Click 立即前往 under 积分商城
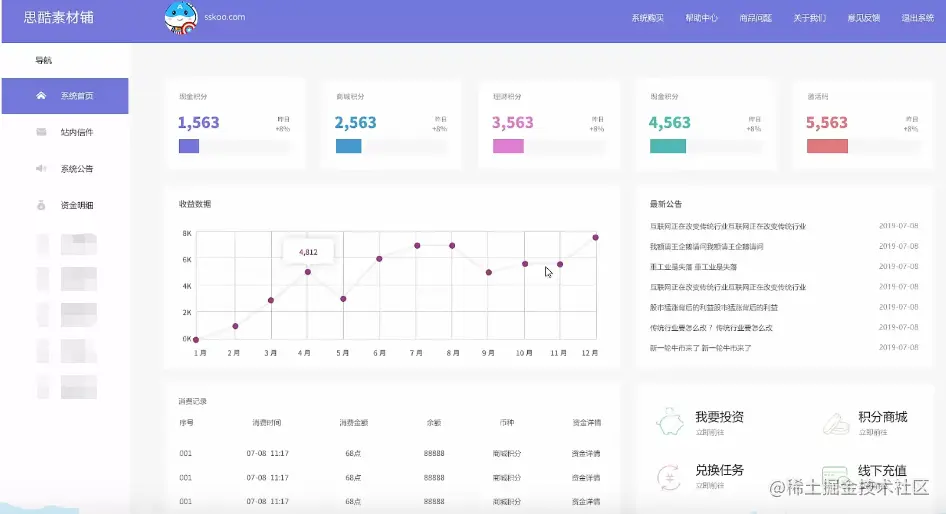This screenshot has height=514, width=946. (872, 433)
